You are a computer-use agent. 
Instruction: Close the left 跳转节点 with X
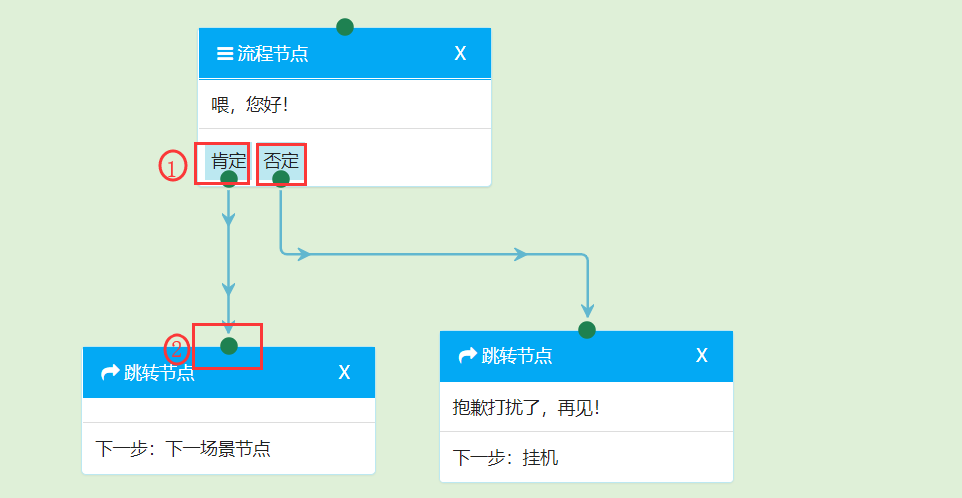(x=344, y=373)
